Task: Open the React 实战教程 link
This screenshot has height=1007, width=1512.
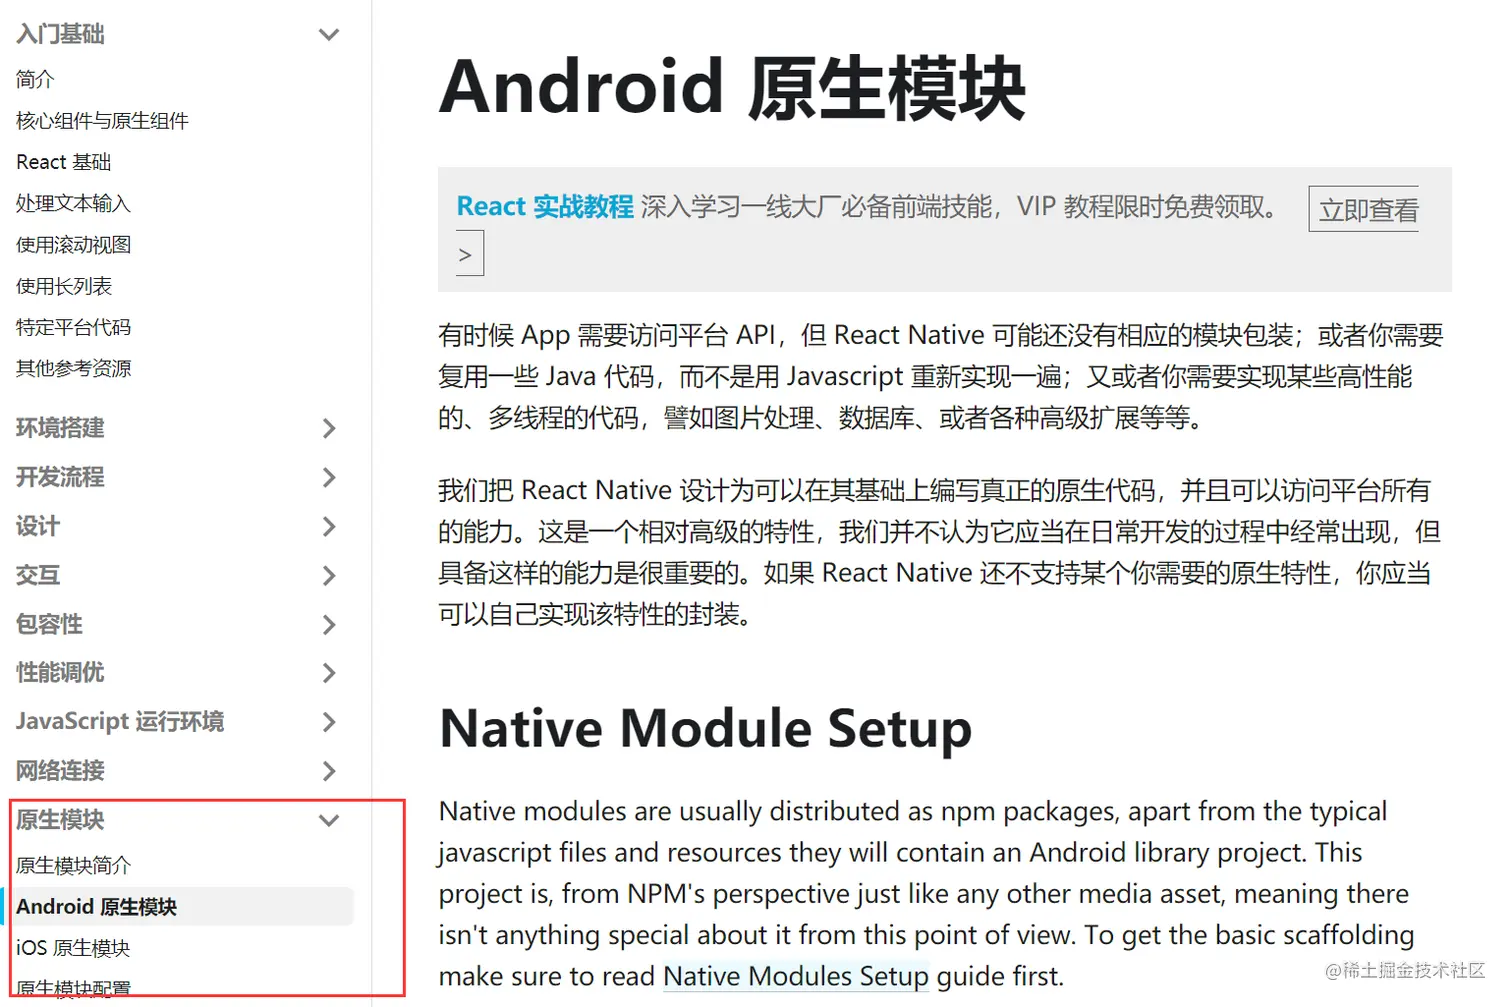Action: coord(544,206)
